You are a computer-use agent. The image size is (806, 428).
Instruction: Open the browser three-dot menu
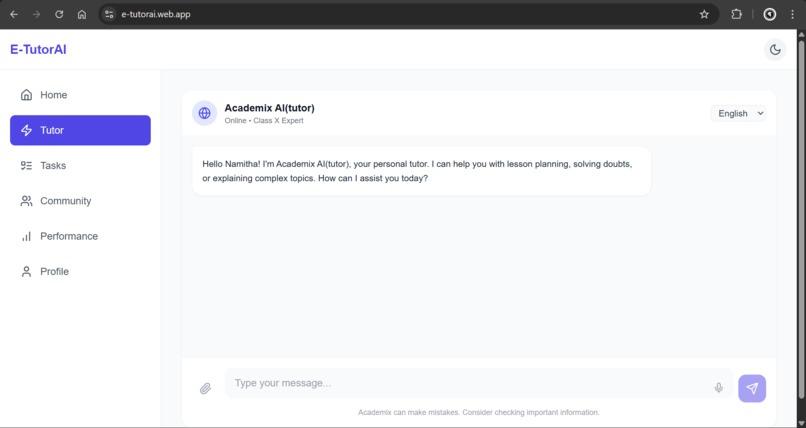click(x=792, y=14)
